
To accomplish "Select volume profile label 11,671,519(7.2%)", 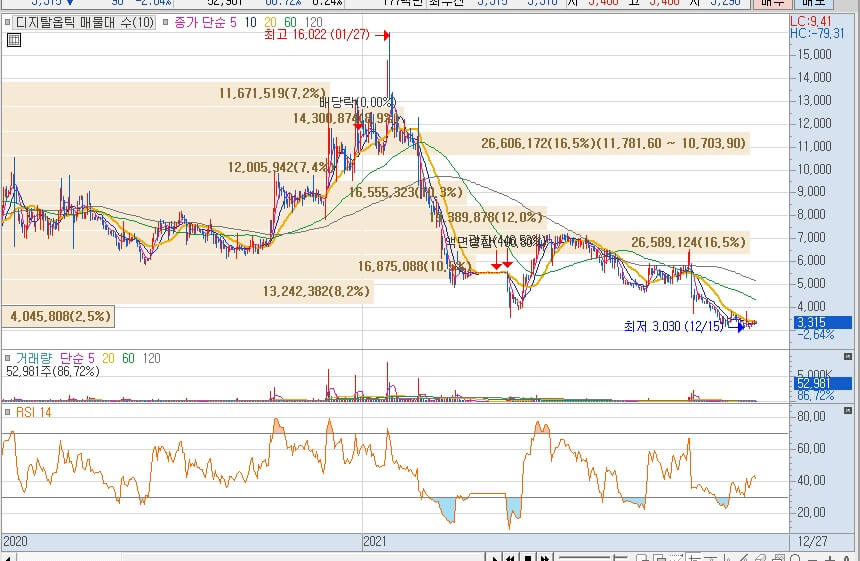I will 273,93.
